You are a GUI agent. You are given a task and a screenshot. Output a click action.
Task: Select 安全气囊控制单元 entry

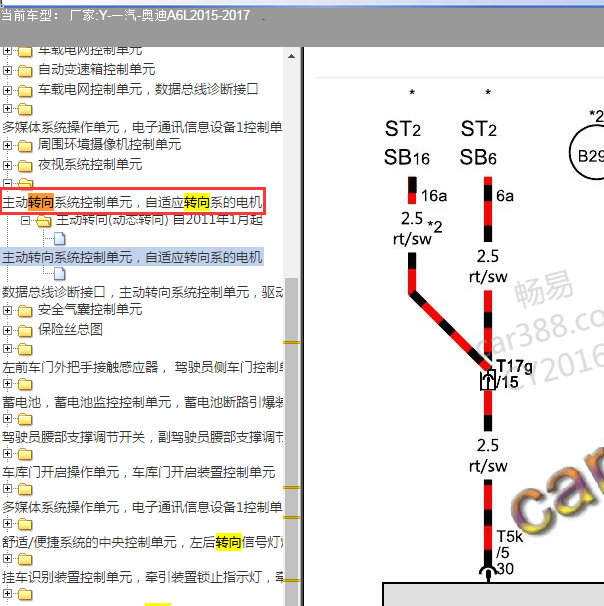click(90, 310)
